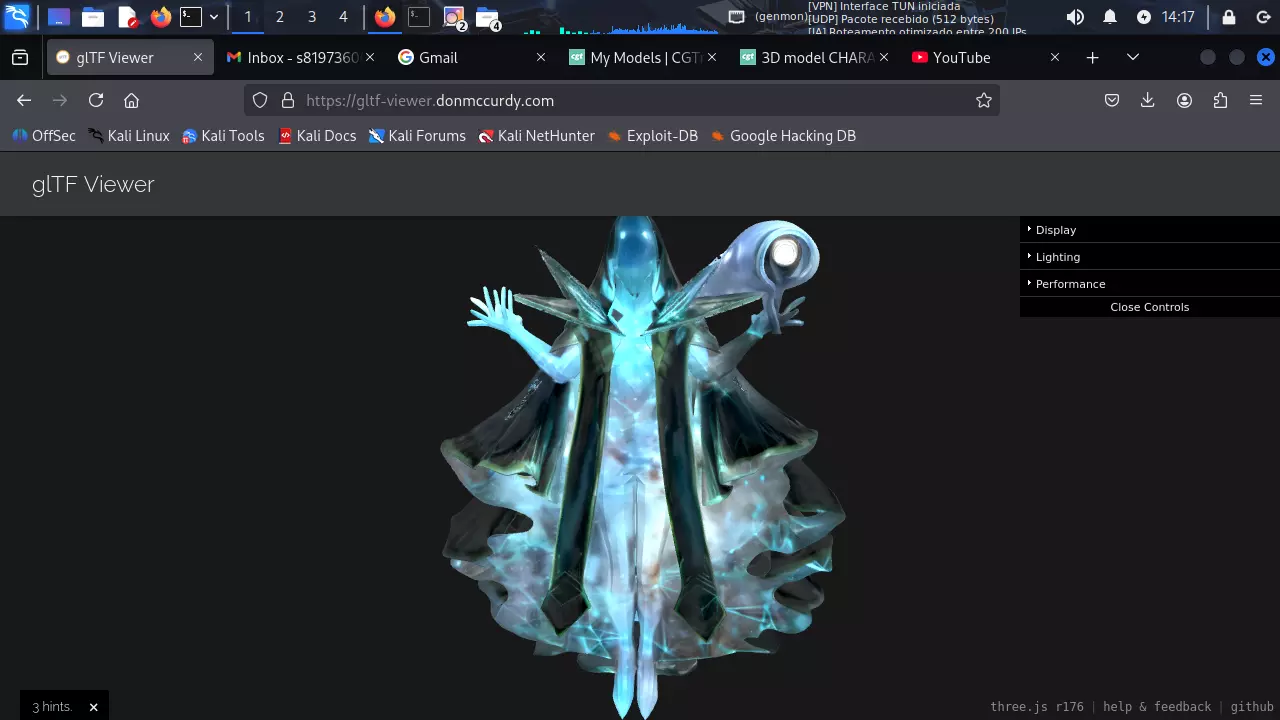Open the Kali NetHunter bookmark
1280x720 pixels.
[537, 136]
